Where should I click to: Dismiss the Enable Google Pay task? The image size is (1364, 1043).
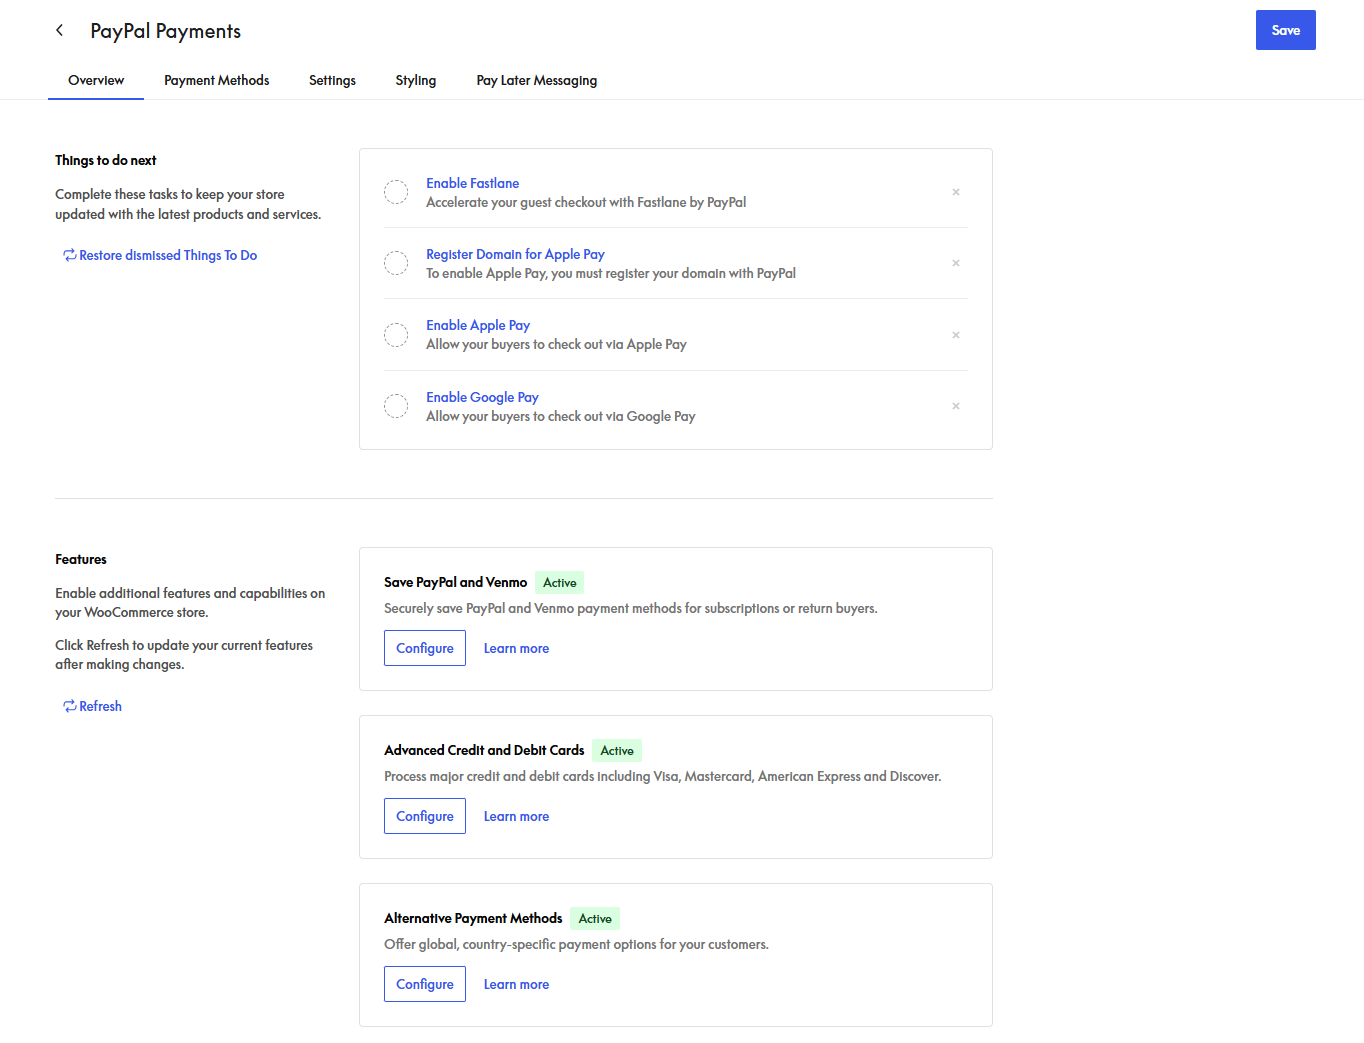tap(956, 406)
